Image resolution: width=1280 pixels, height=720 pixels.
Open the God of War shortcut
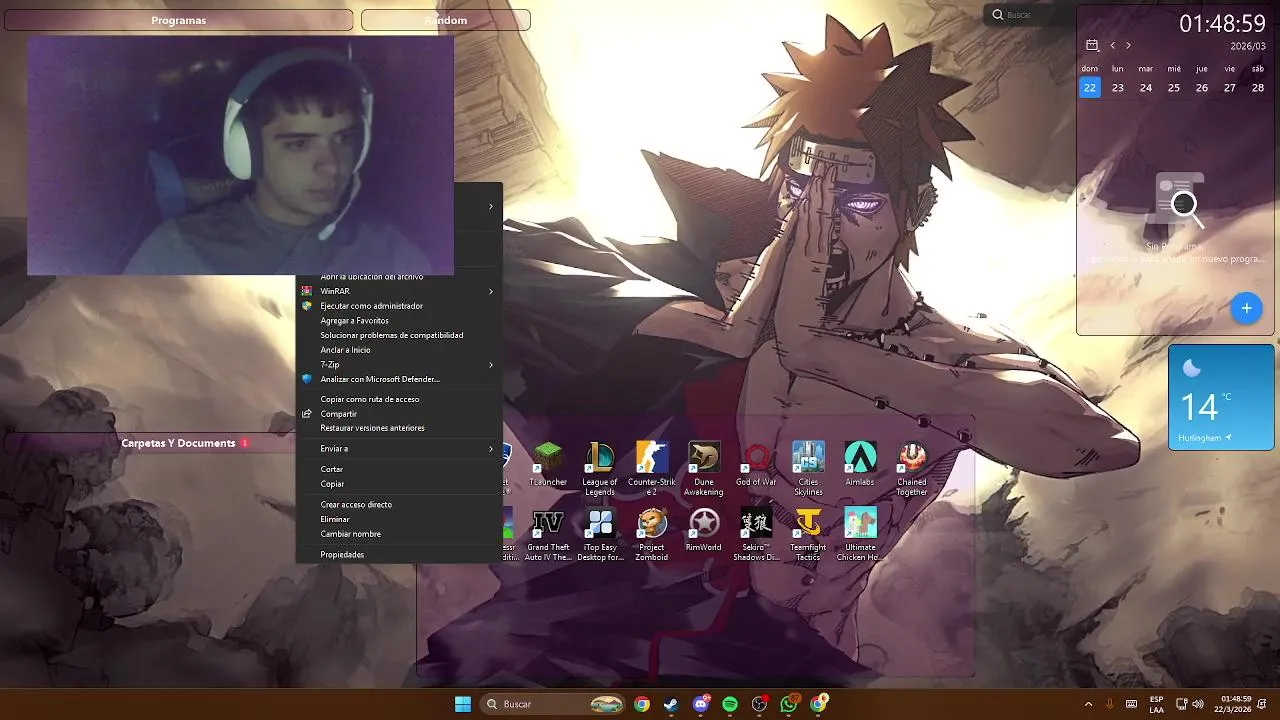point(756,465)
